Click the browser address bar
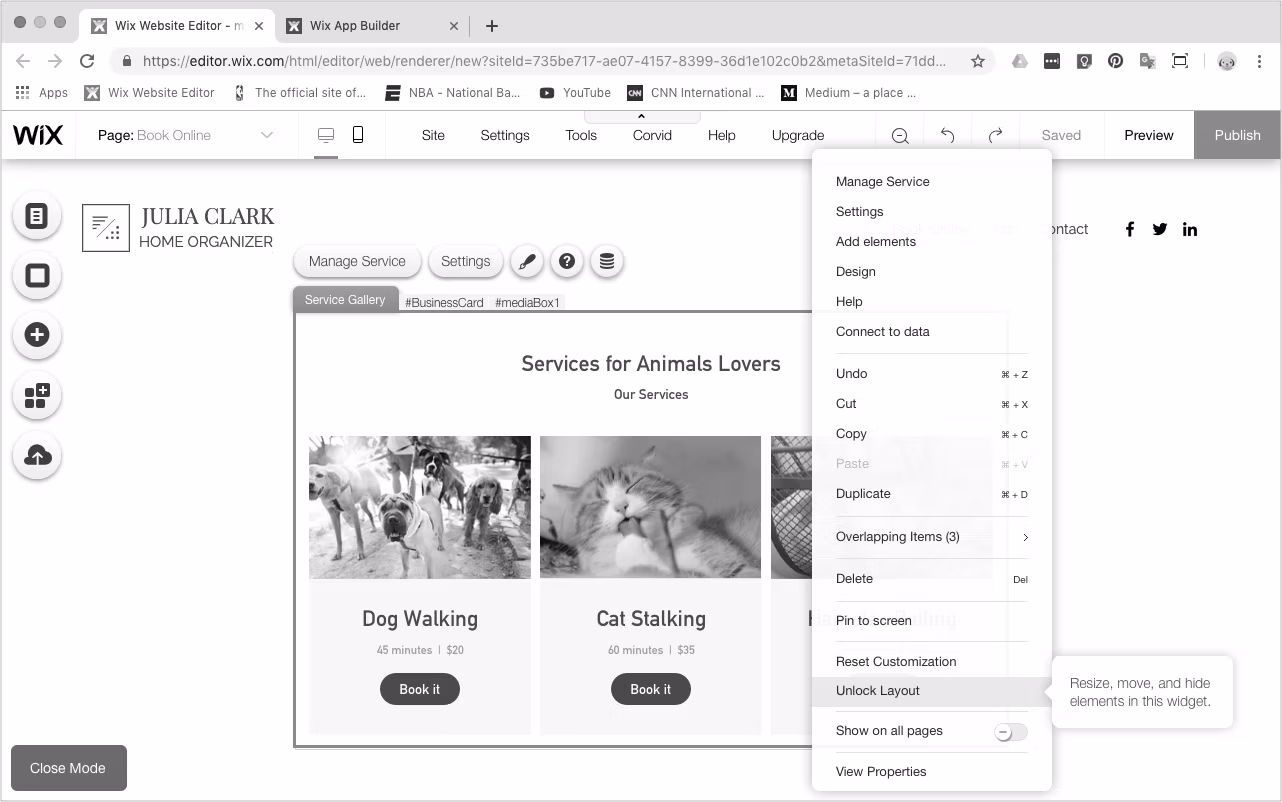The image size is (1282, 802). pyautogui.click(x=552, y=61)
